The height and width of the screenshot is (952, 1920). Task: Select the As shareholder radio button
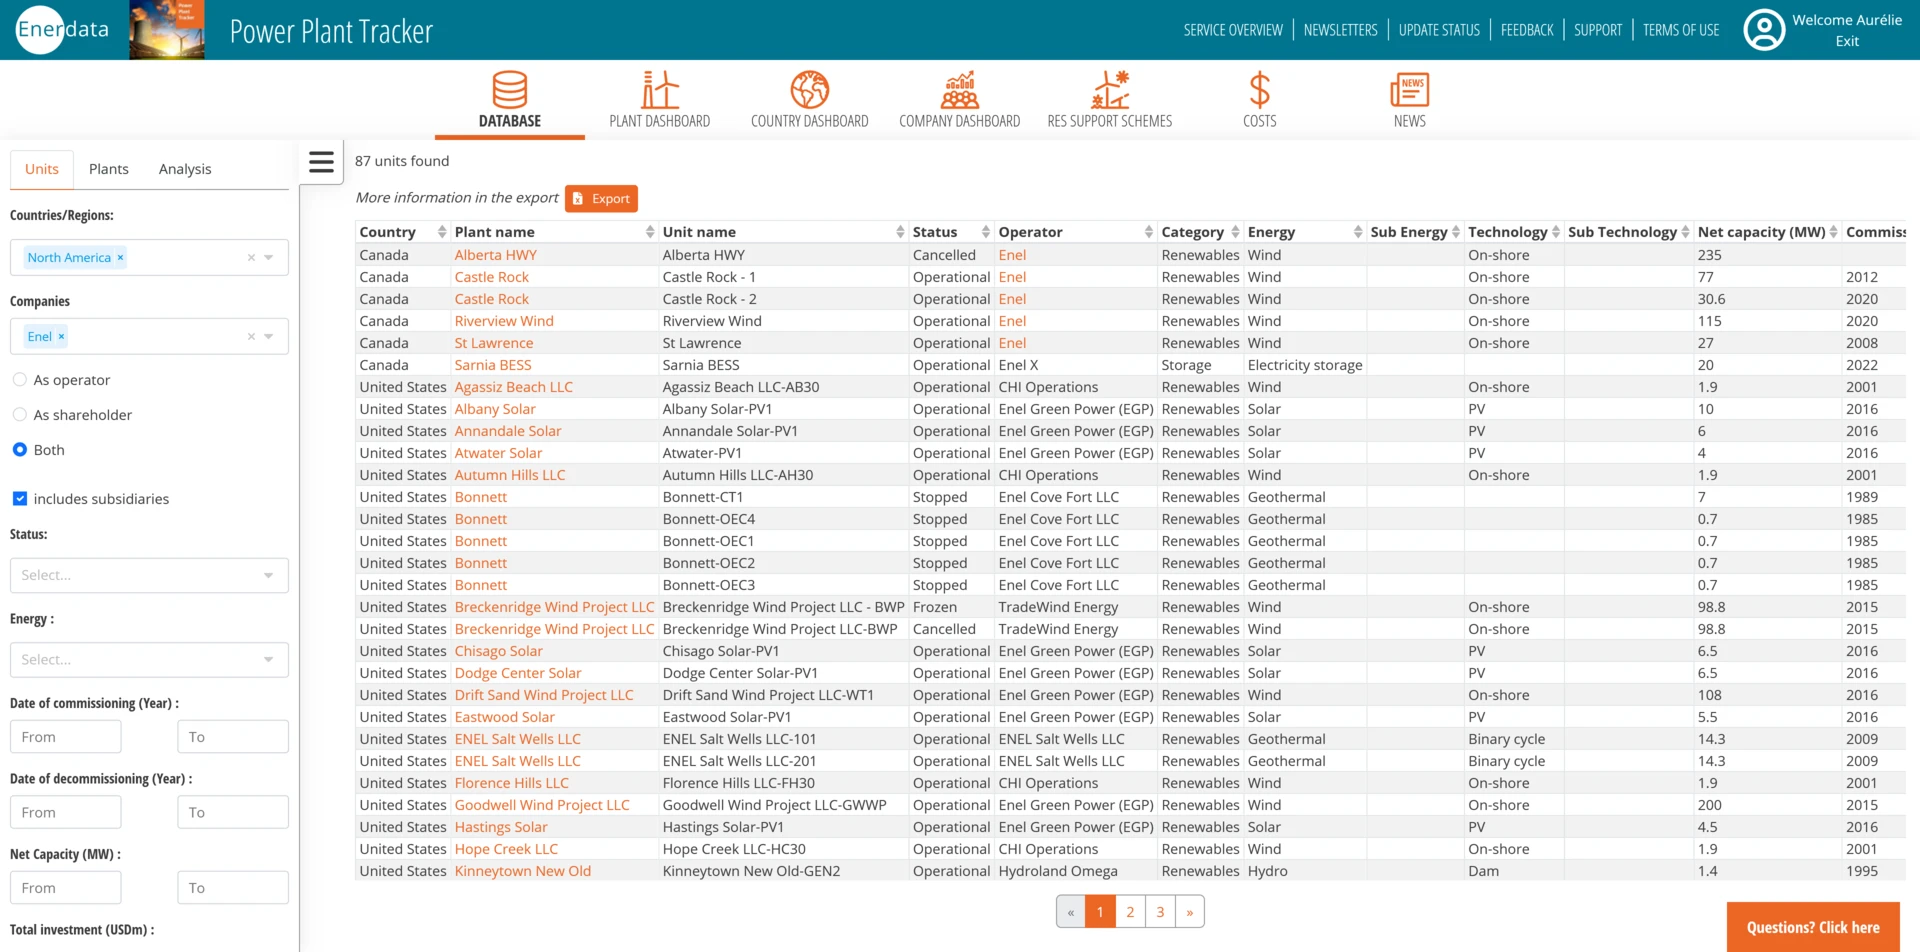click(x=19, y=414)
